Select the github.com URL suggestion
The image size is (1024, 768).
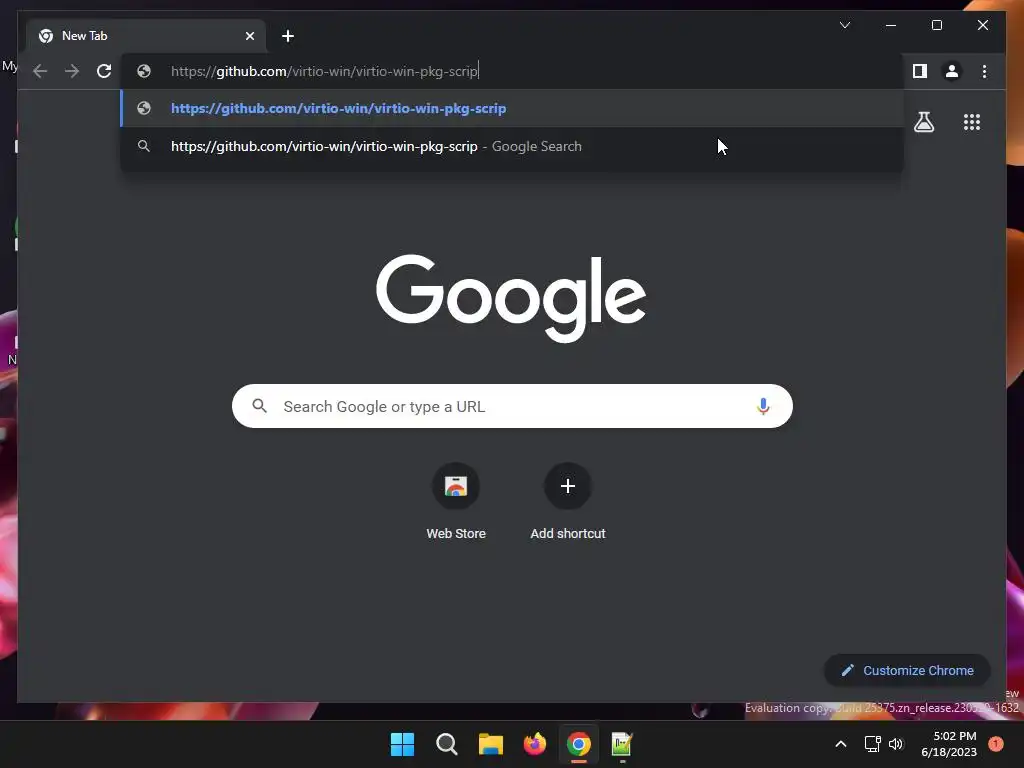(512, 108)
